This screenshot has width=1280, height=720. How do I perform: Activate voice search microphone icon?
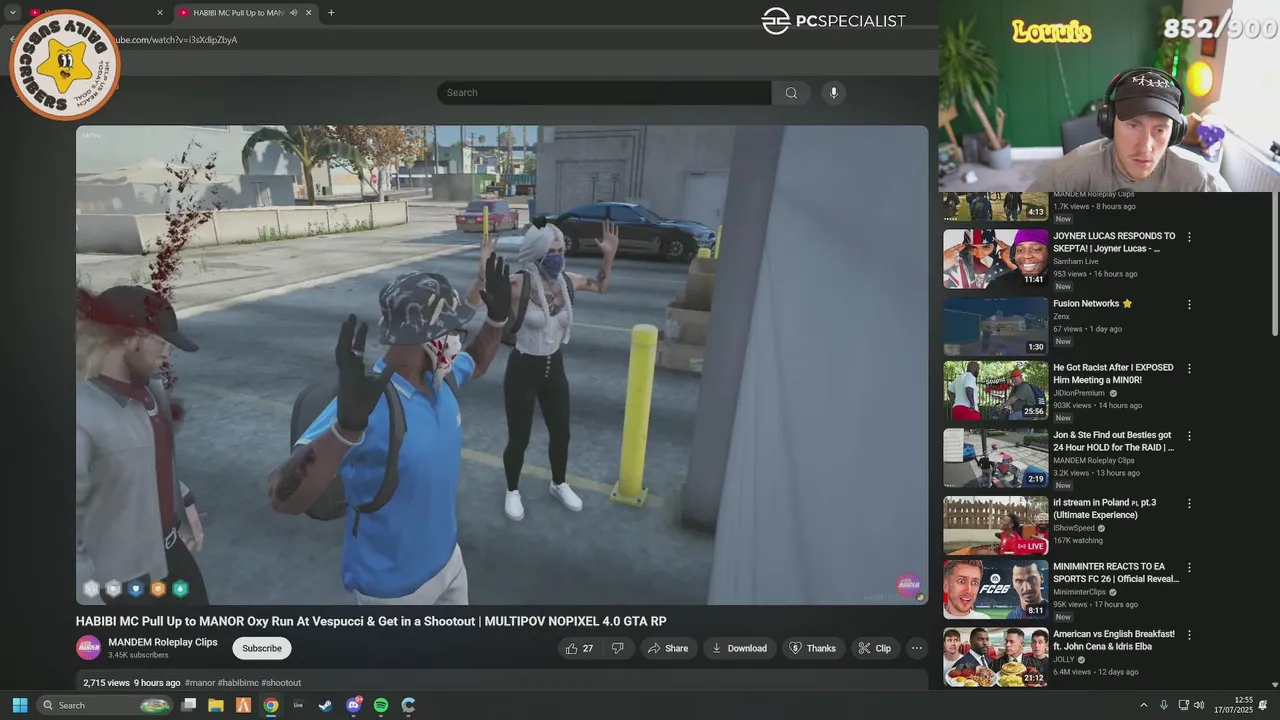coord(834,93)
